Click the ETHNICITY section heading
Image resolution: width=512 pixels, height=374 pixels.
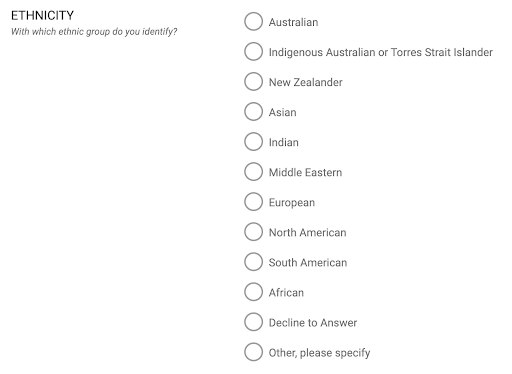42,16
